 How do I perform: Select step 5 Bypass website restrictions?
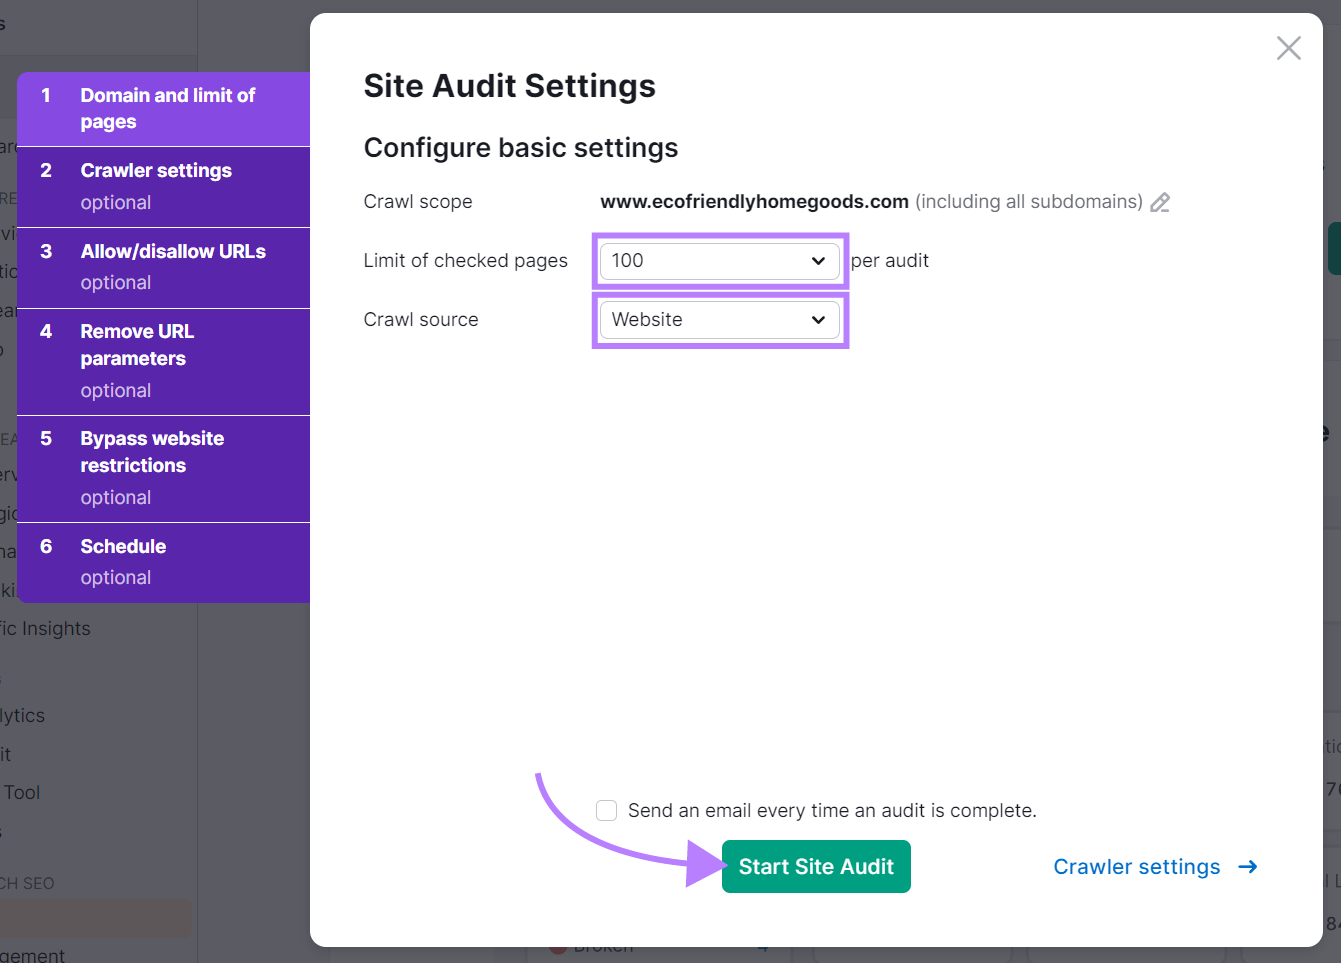(164, 469)
